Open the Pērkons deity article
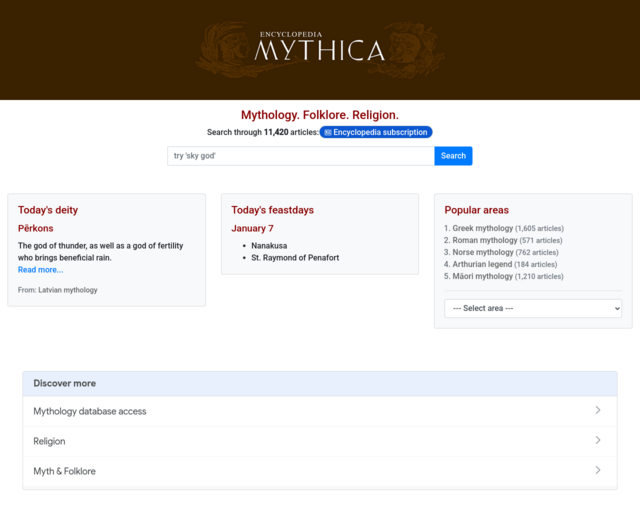The height and width of the screenshot is (512, 640). (36, 228)
